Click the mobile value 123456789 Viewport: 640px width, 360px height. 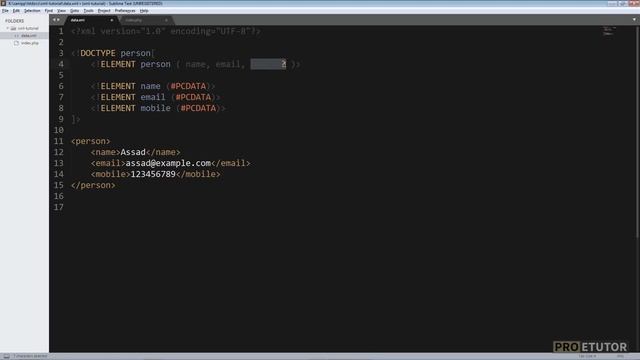tap(153, 174)
